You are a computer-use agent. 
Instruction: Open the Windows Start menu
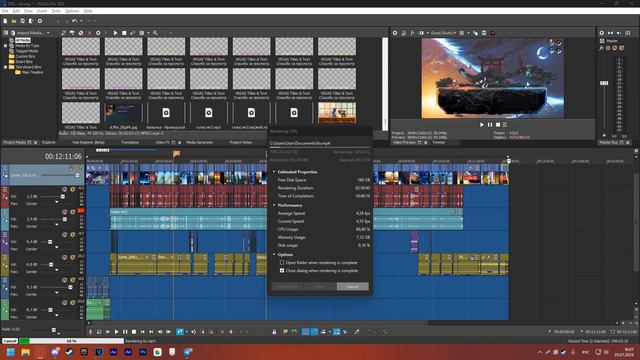11,352
